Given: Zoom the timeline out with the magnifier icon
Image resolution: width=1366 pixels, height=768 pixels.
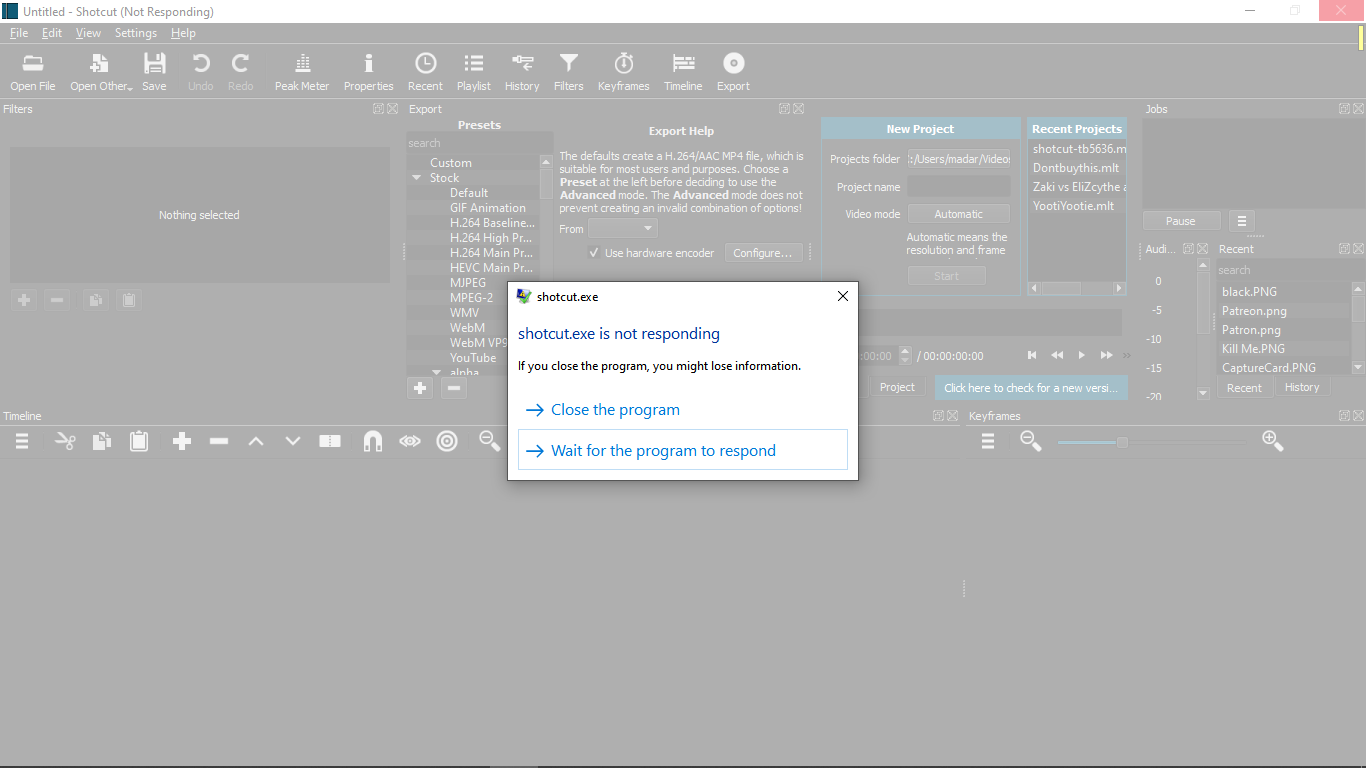Looking at the screenshot, I should 489,441.
